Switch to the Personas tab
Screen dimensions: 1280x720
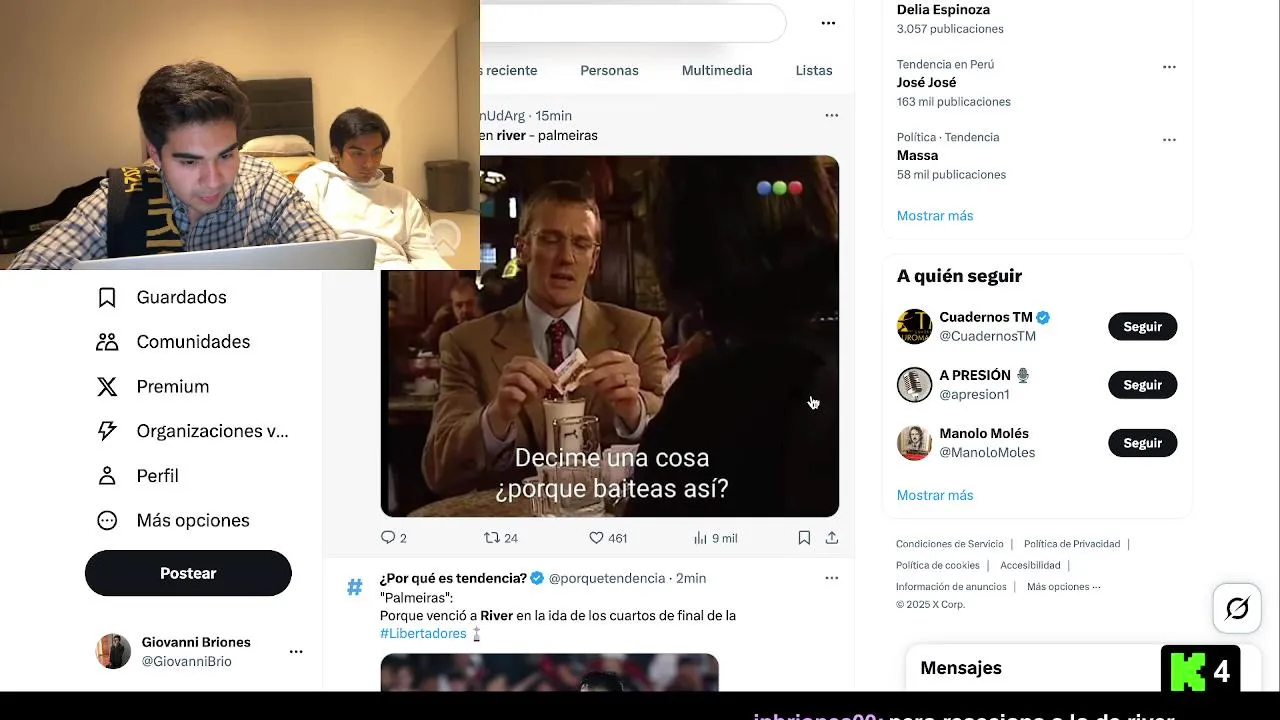tap(609, 70)
